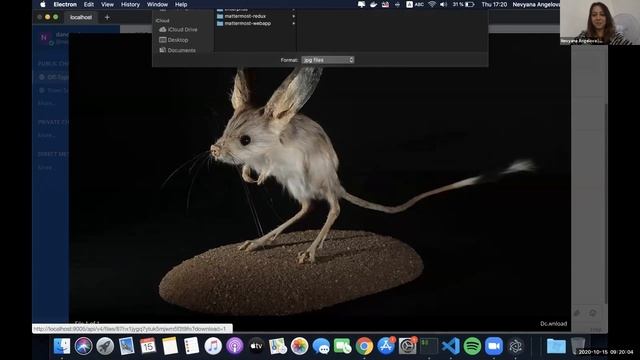Open mattermost-webapp folder in file dialog
640x360 pixels.
pyautogui.click(x=244, y=23)
